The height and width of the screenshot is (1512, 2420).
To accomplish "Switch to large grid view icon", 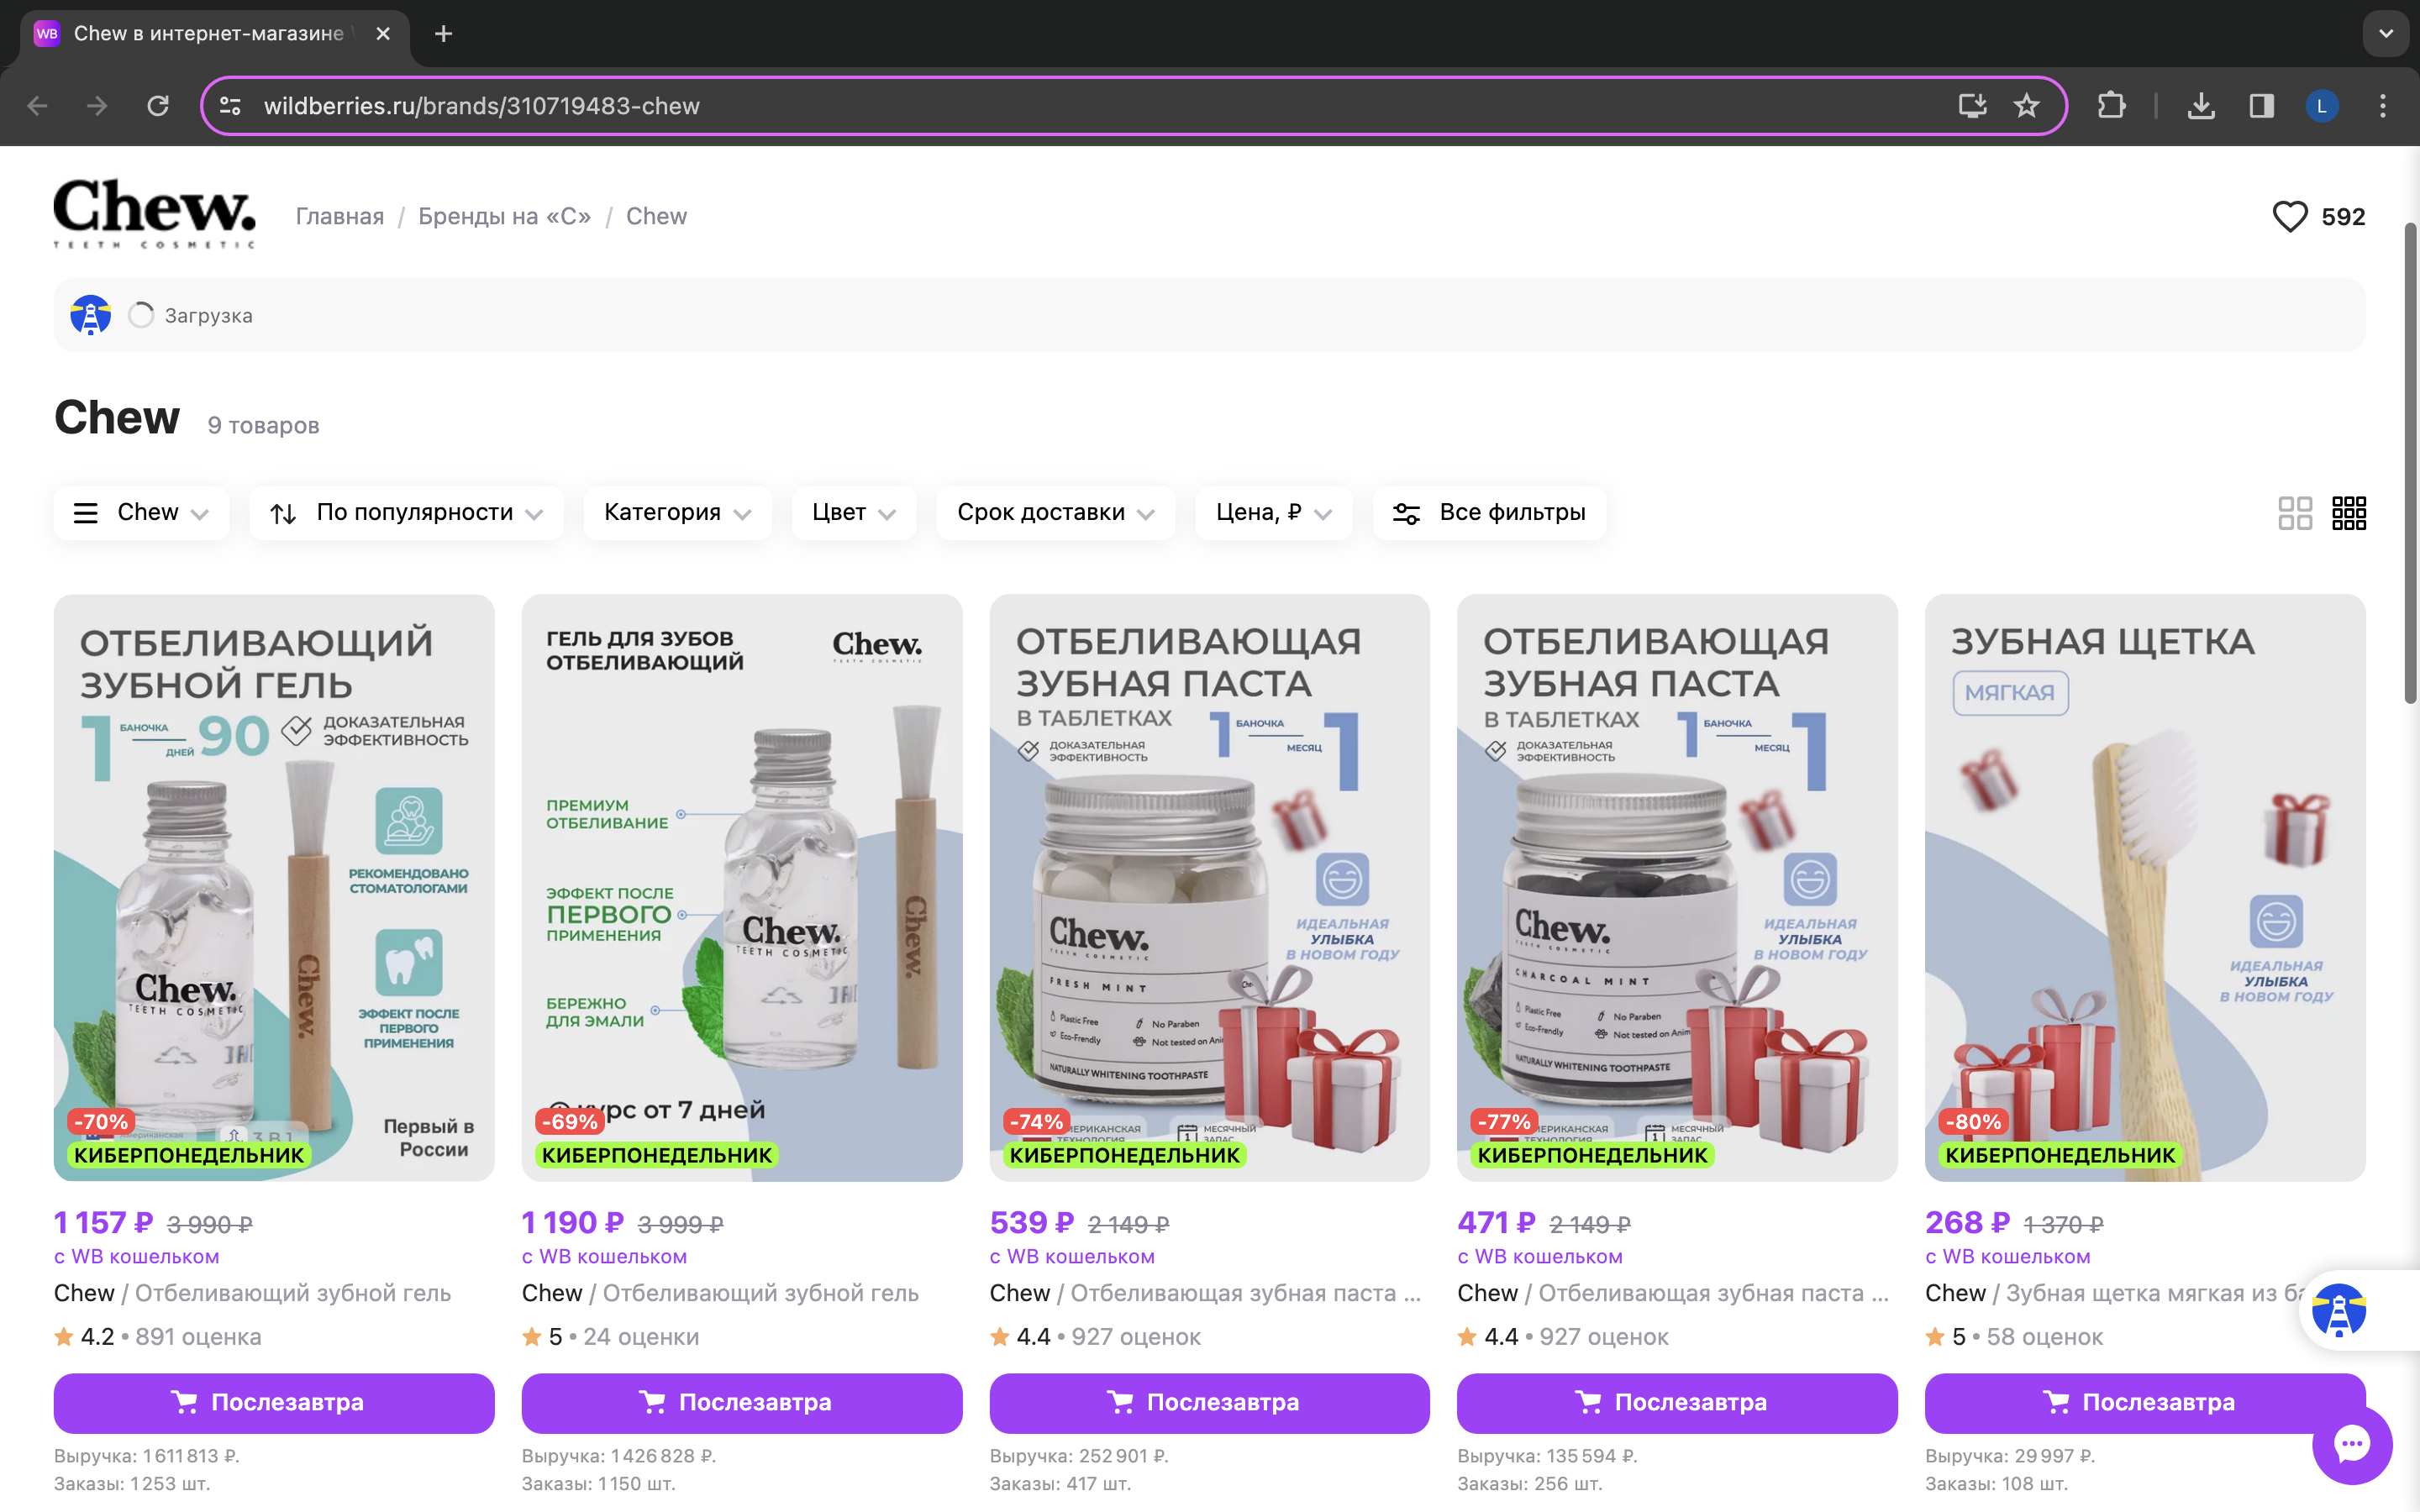I will [x=2295, y=513].
